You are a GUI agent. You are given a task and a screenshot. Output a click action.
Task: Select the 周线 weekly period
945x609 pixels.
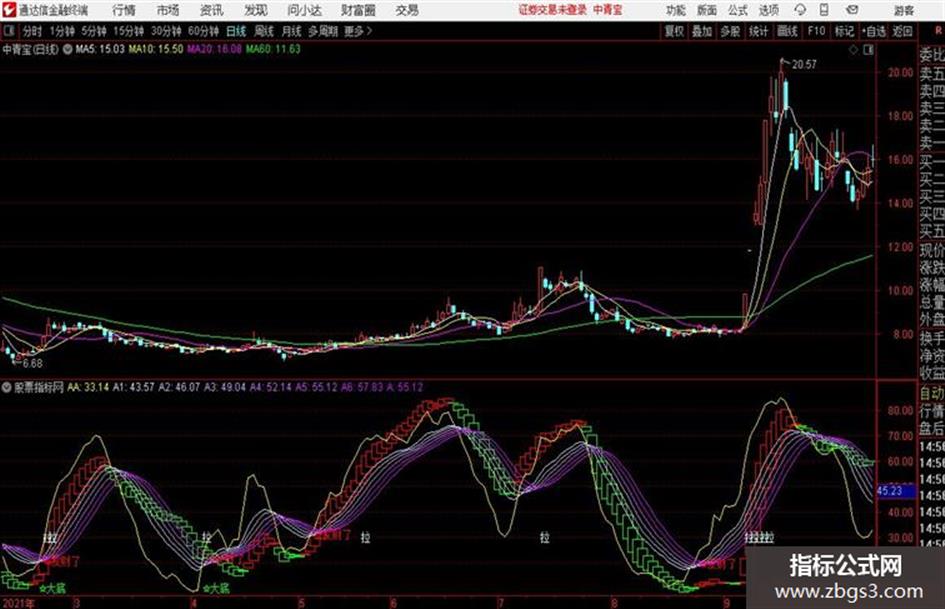(264, 31)
